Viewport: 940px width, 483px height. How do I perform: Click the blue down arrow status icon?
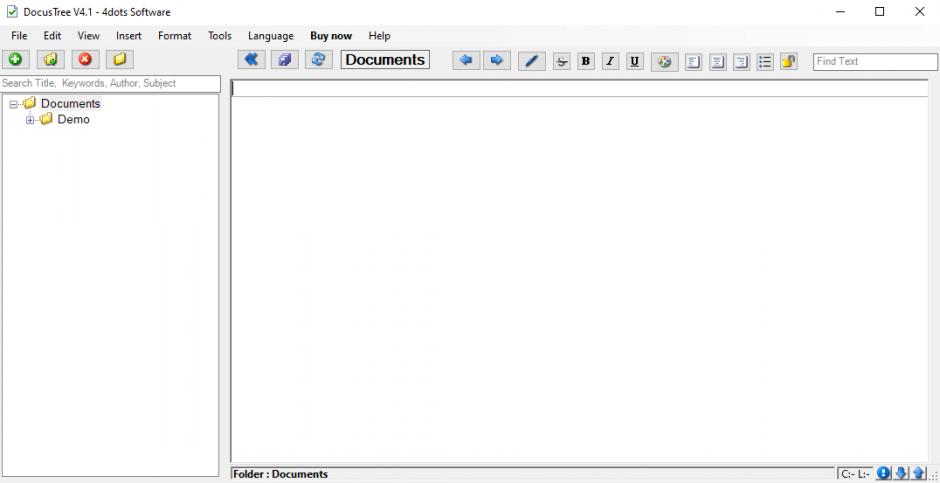pos(900,473)
